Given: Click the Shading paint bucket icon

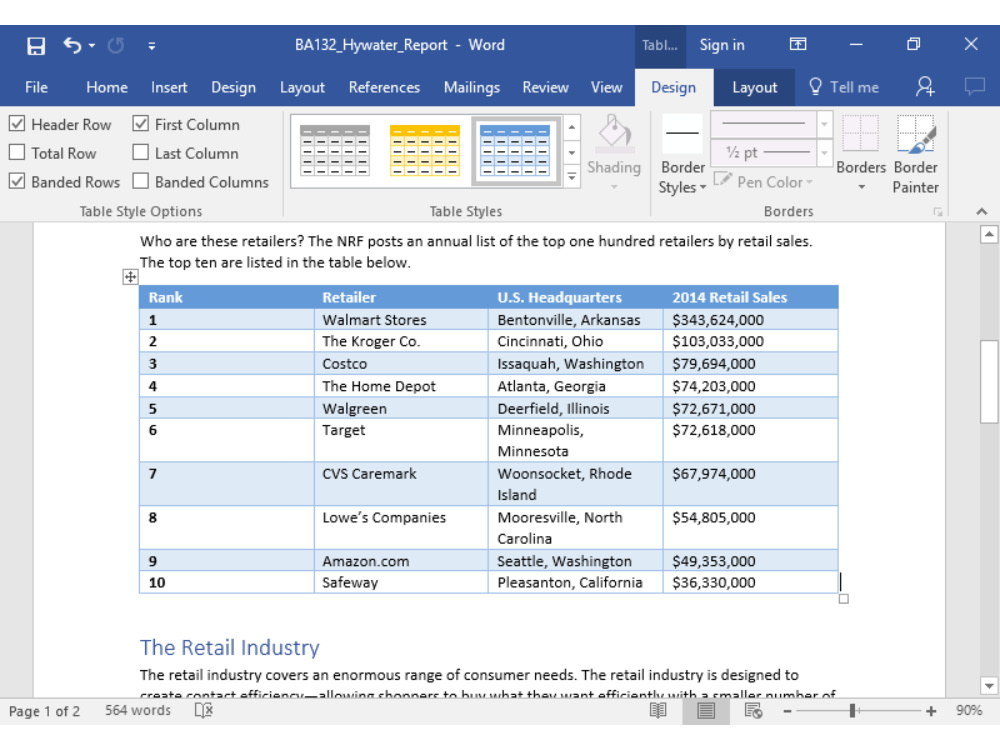Looking at the screenshot, I should click(x=614, y=132).
